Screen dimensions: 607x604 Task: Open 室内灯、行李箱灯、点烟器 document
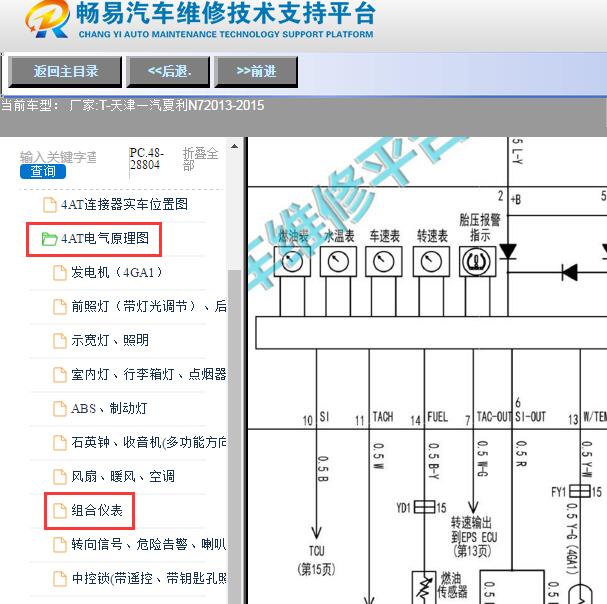click(x=149, y=374)
